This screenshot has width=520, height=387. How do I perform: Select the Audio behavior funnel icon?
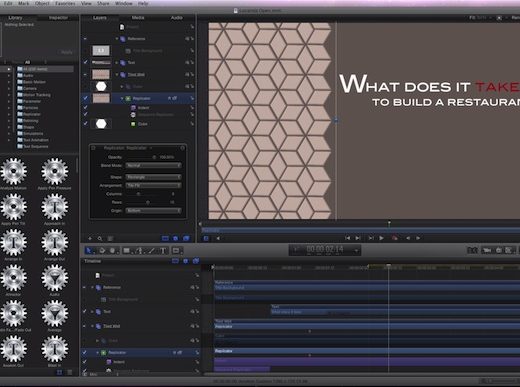pos(55,278)
